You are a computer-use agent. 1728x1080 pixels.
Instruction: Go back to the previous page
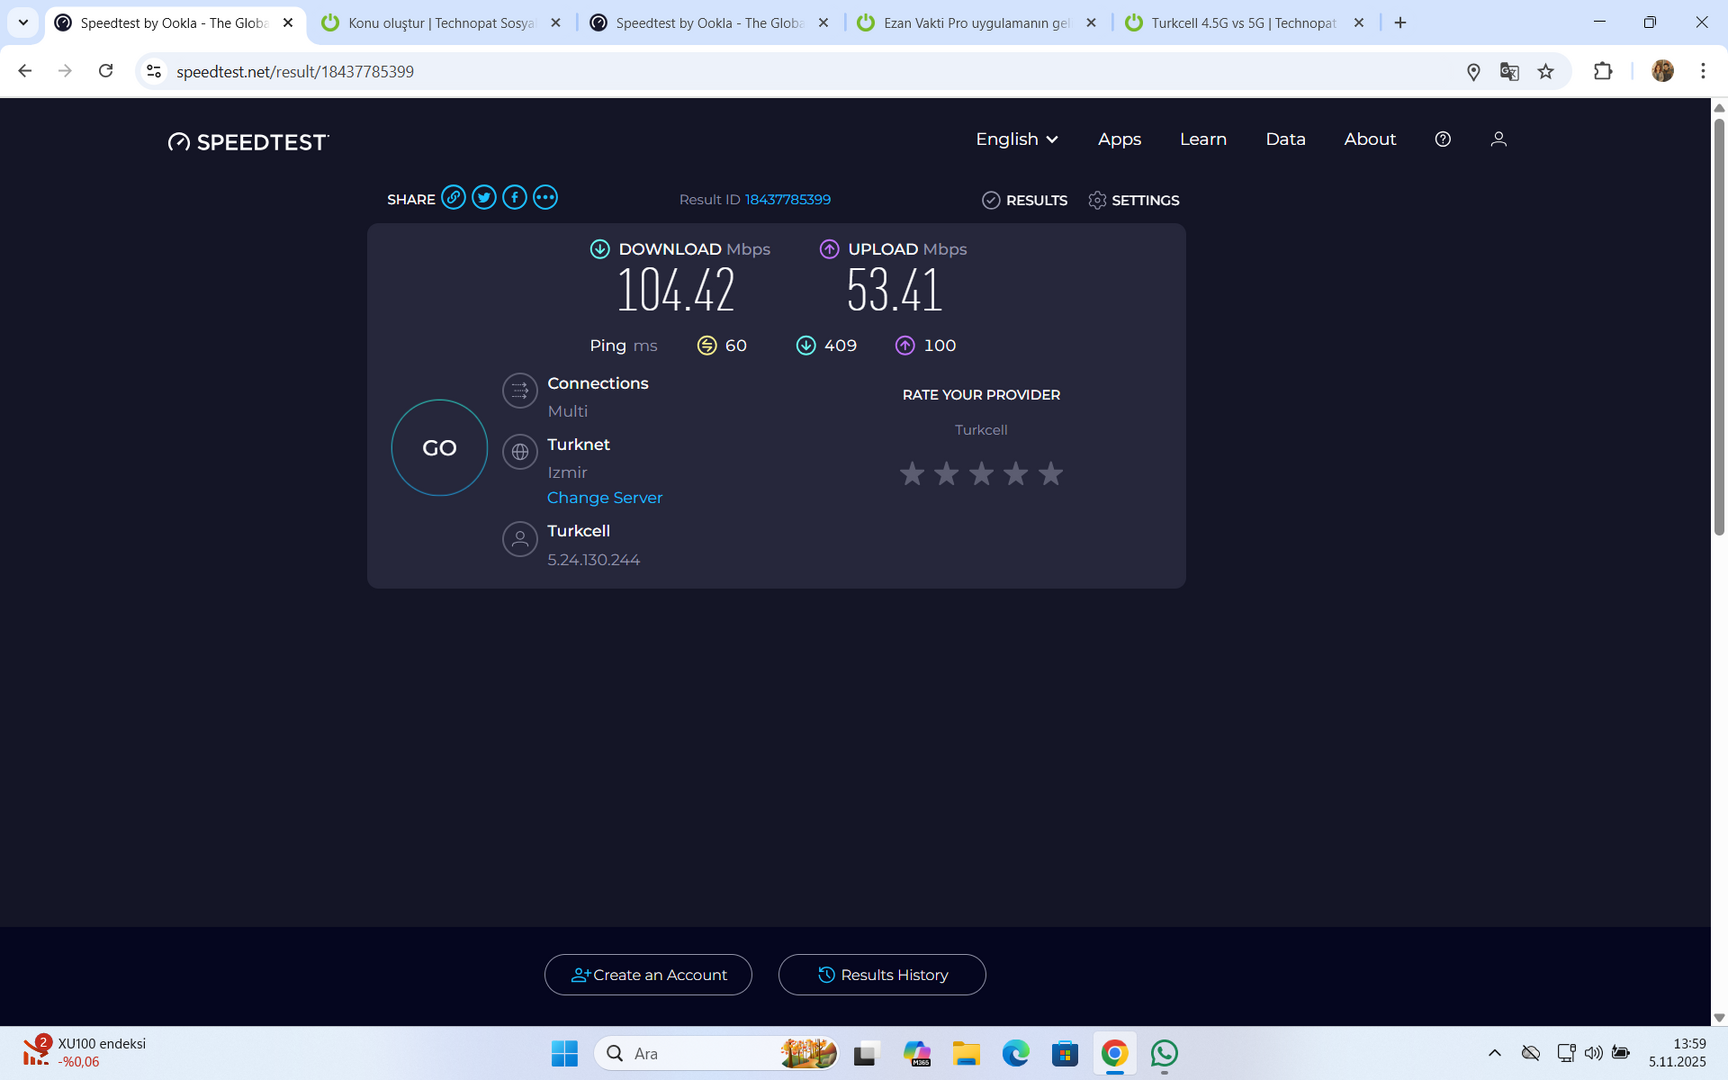25,71
